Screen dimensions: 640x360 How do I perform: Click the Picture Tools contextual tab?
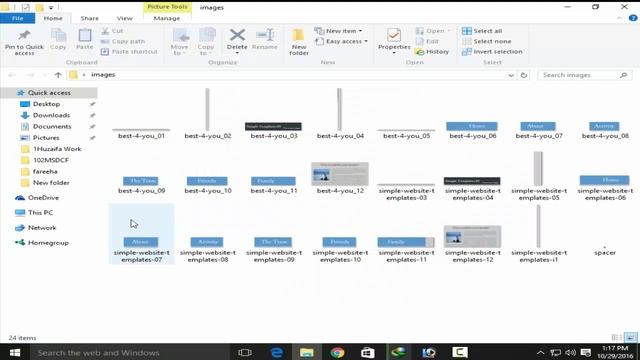point(167,7)
